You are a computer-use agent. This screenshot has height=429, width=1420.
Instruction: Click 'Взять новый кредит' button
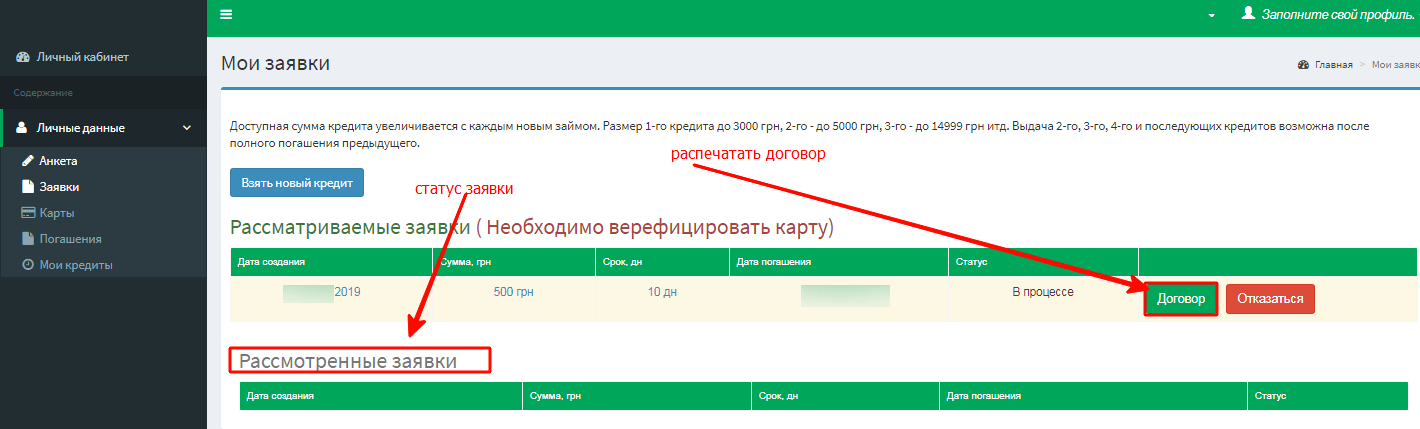(297, 184)
